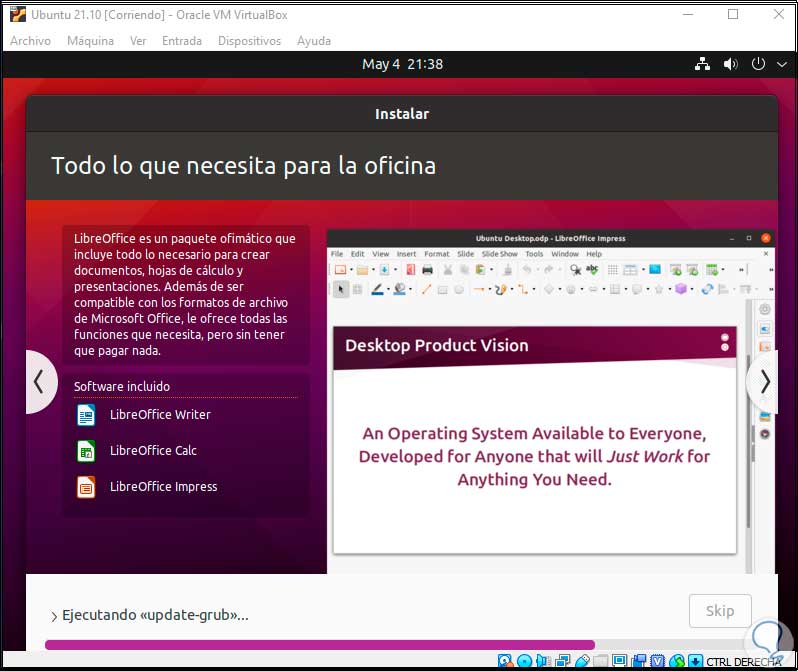The height and width of the screenshot is (671, 798).
Task: Go to previous installer slide
Action: [x=40, y=382]
